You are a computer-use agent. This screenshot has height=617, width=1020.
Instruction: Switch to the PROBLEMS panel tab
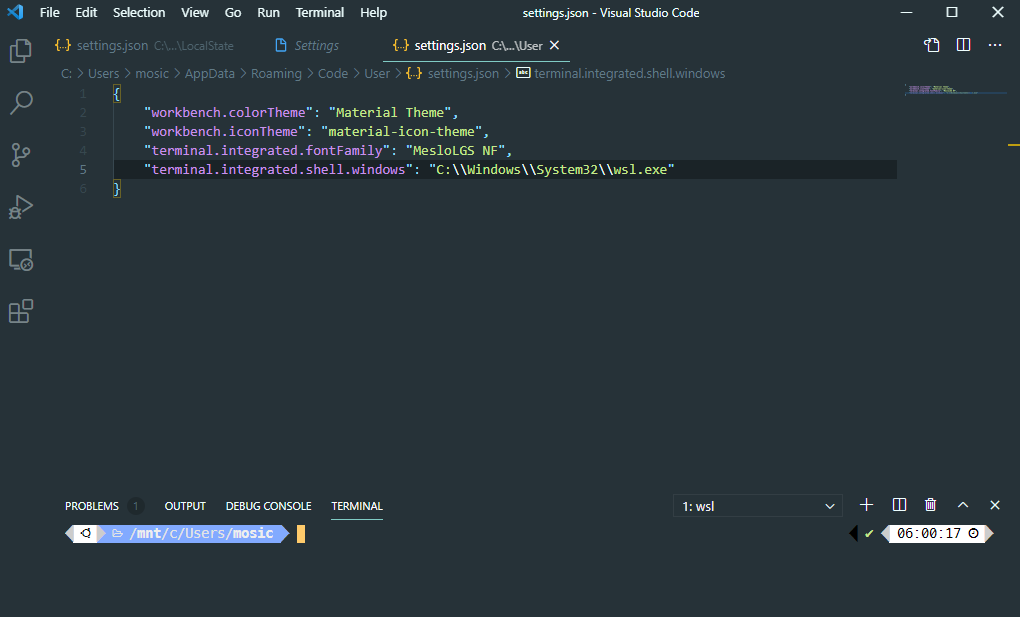(92, 506)
